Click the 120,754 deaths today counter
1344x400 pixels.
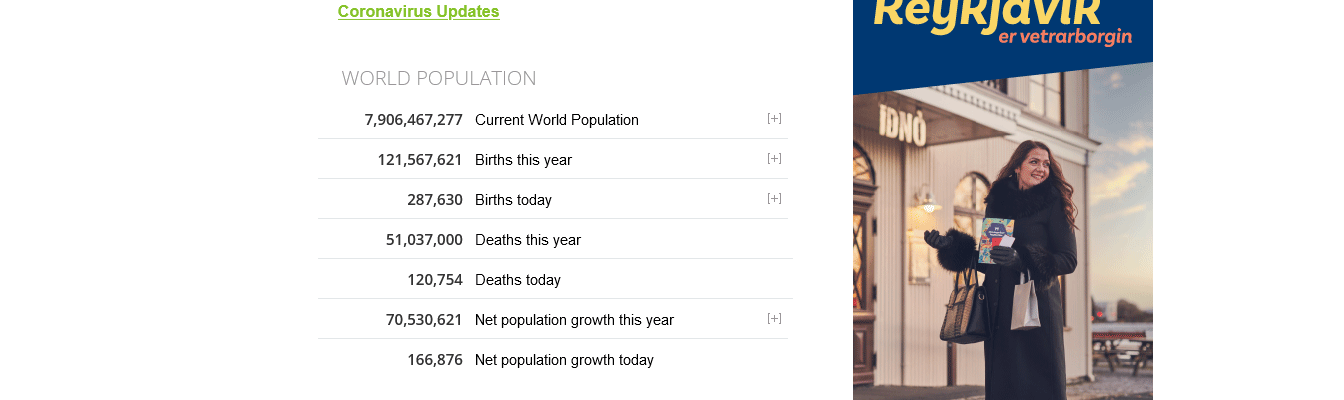(x=435, y=280)
